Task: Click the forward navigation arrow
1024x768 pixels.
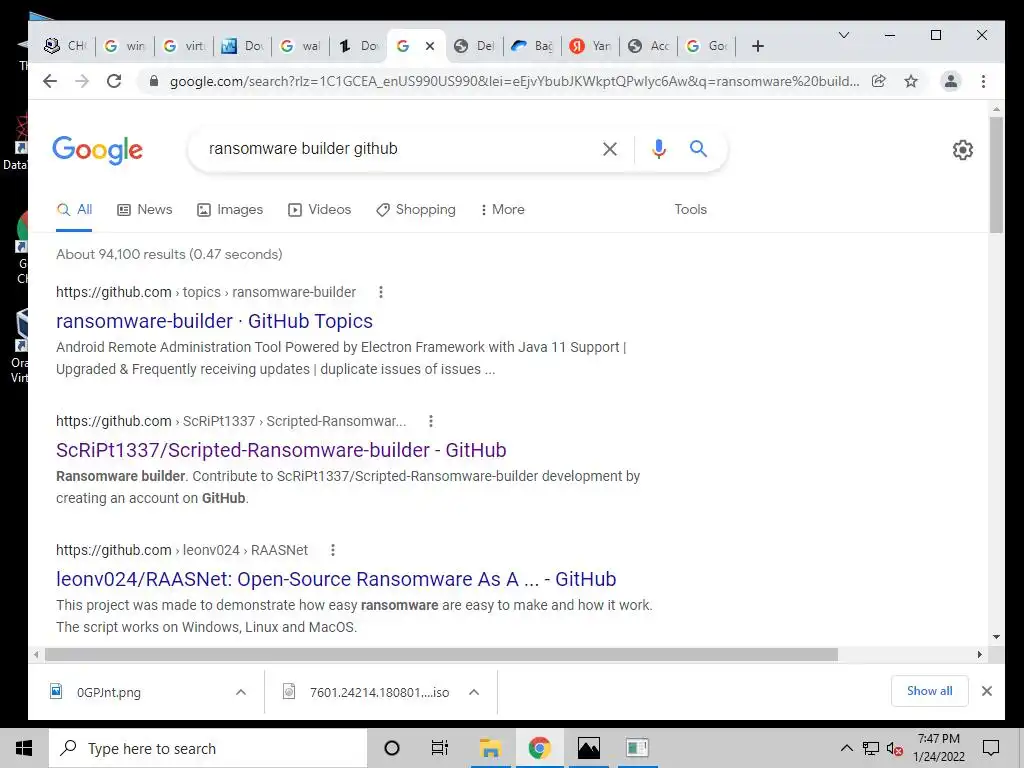Action: [x=82, y=81]
